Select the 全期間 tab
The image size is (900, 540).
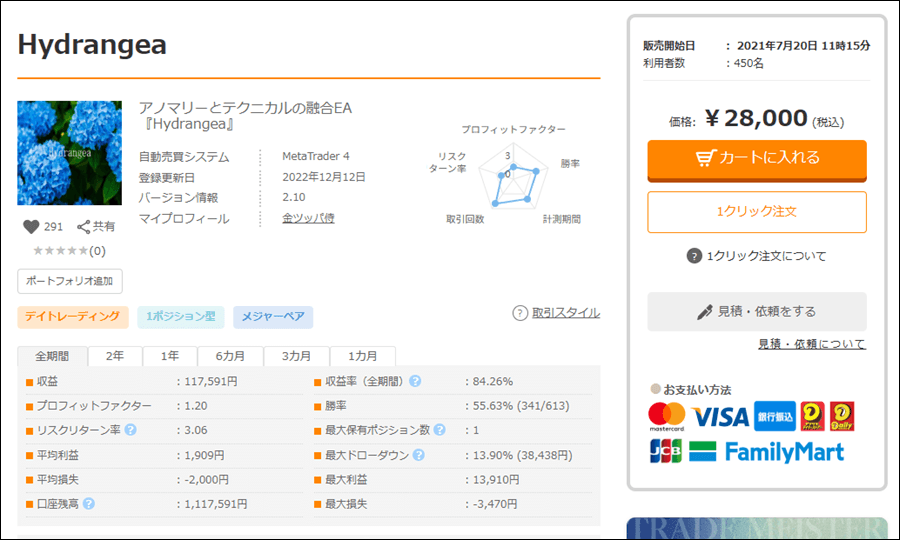(52, 356)
